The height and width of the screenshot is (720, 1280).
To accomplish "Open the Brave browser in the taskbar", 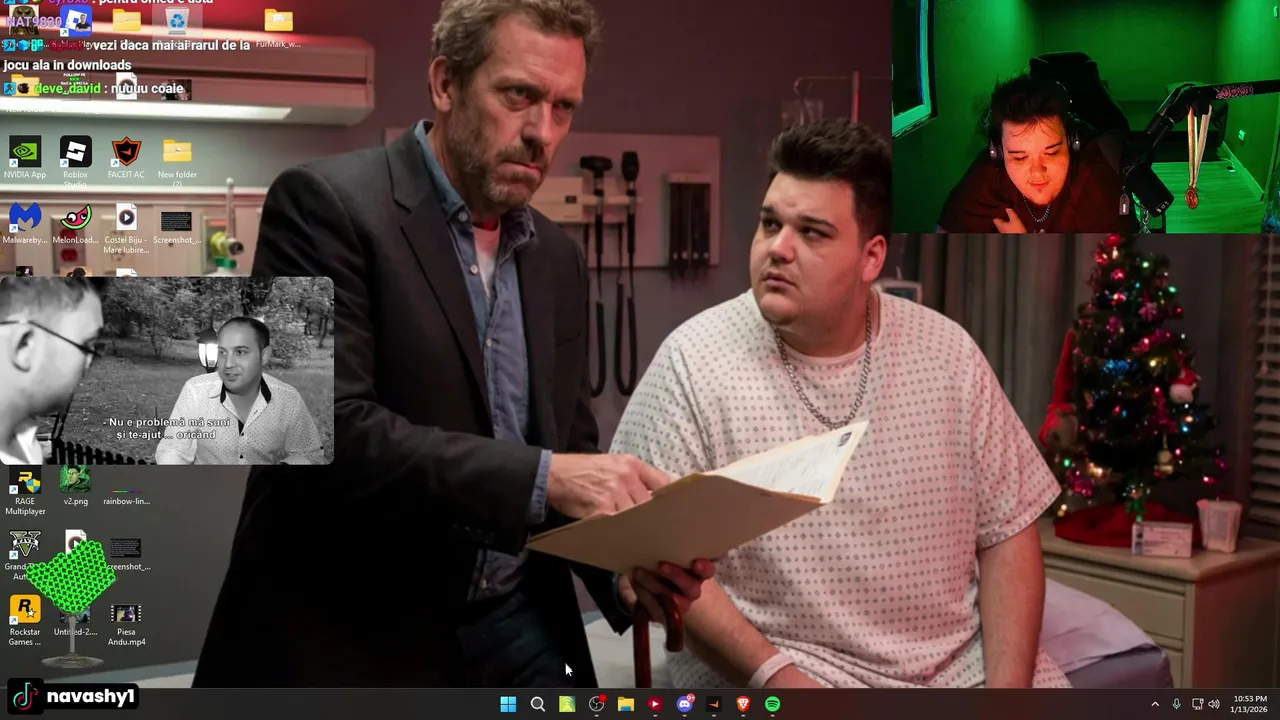I will click(743, 704).
